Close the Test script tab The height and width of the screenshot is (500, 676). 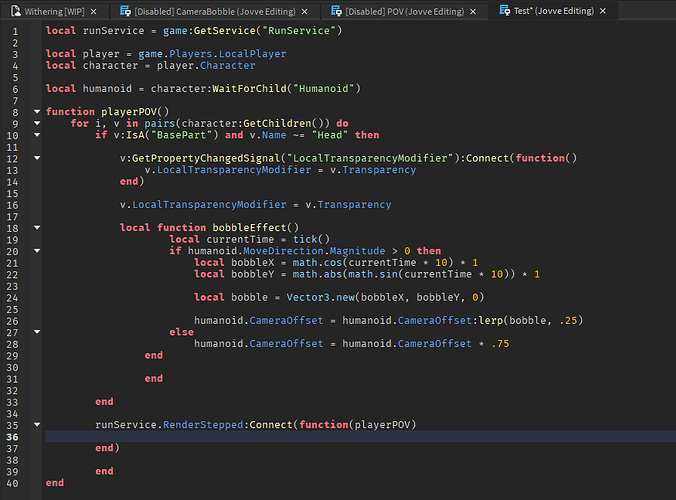point(603,11)
